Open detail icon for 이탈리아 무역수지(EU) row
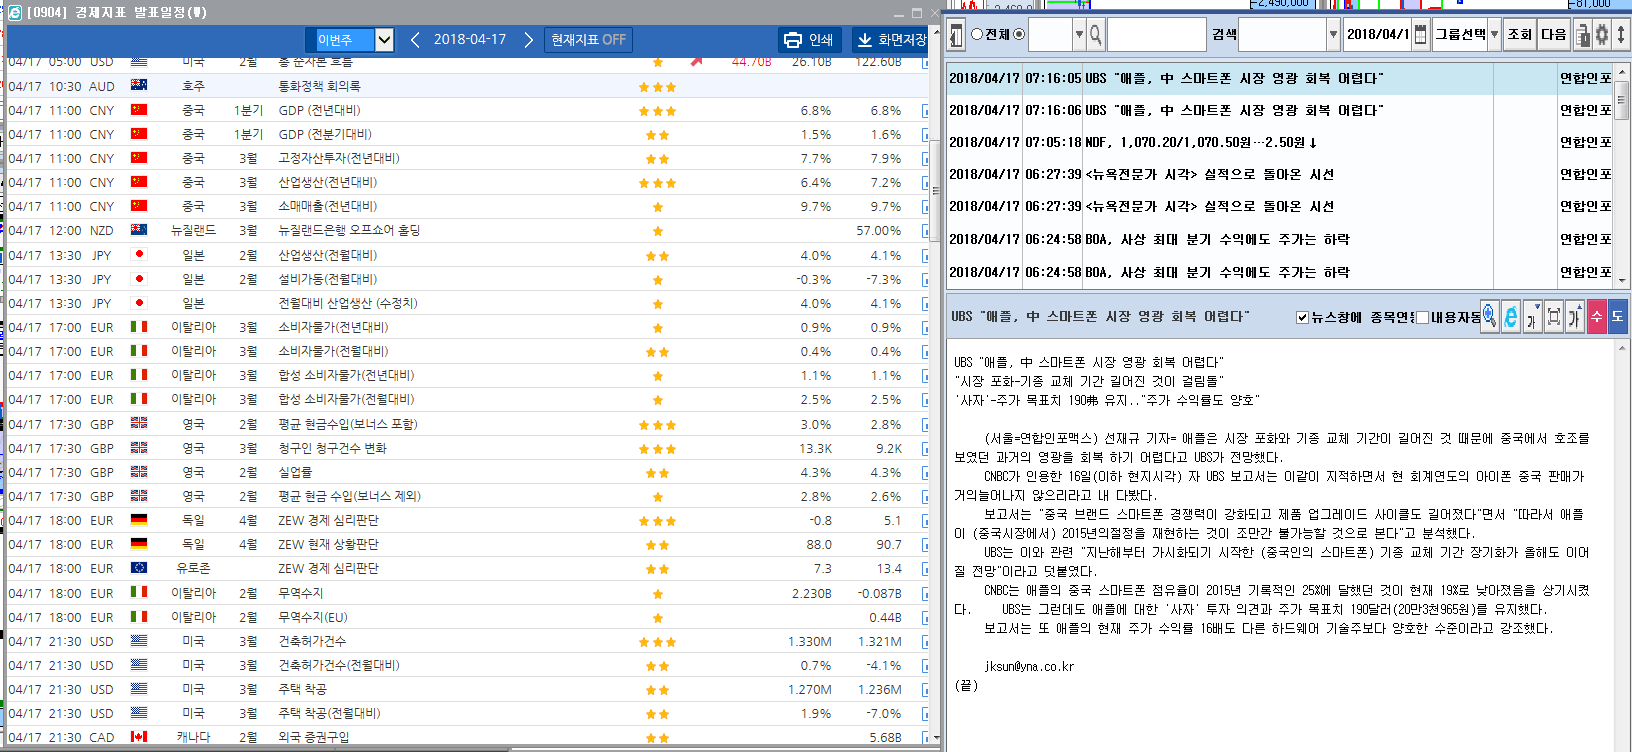The width and height of the screenshot is (1632, 752). tap(924, 618)
